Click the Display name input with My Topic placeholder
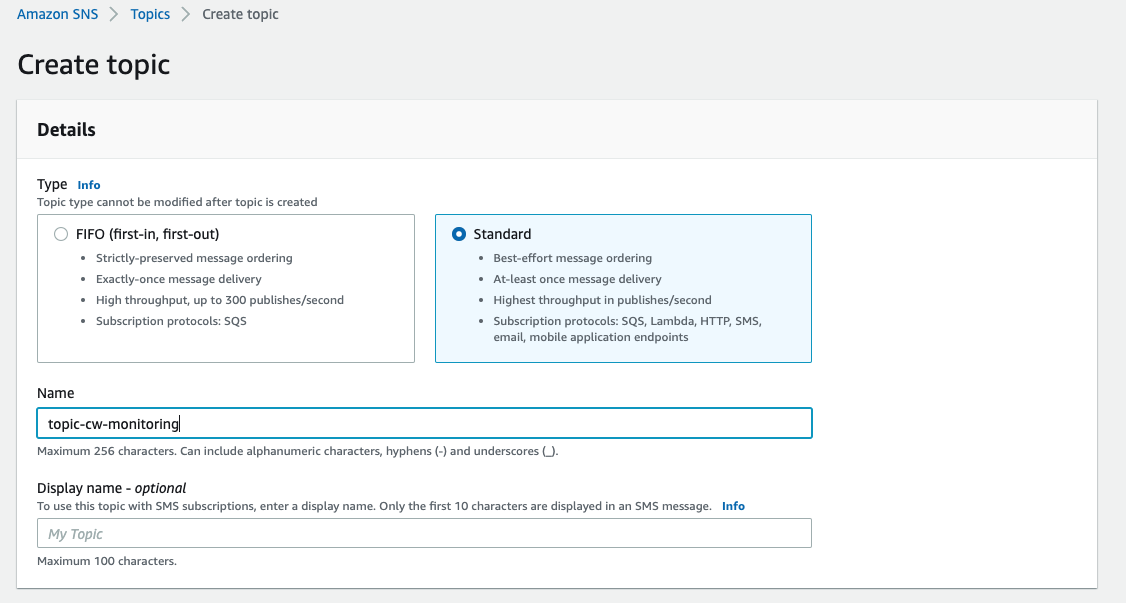This screenshot has height=603, width=1126. point(424,533)
